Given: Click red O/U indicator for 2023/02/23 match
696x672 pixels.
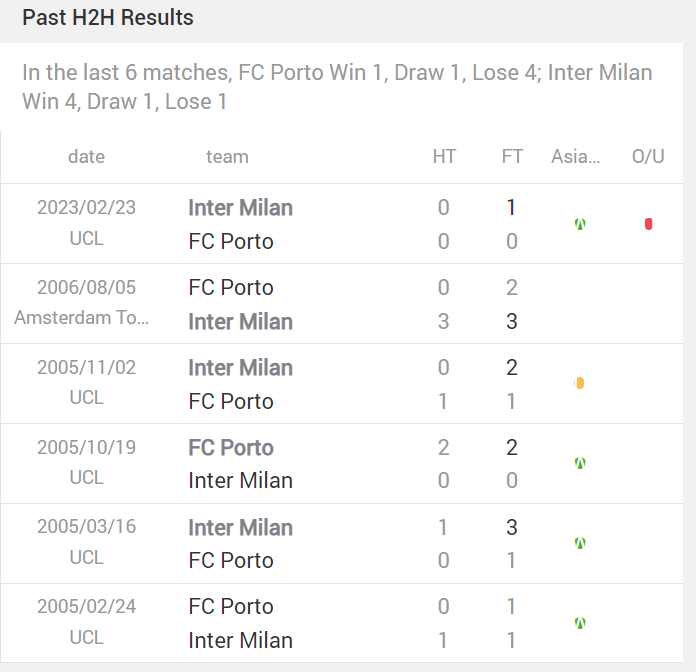Looking at the screenshot, I should coord(649,224).
